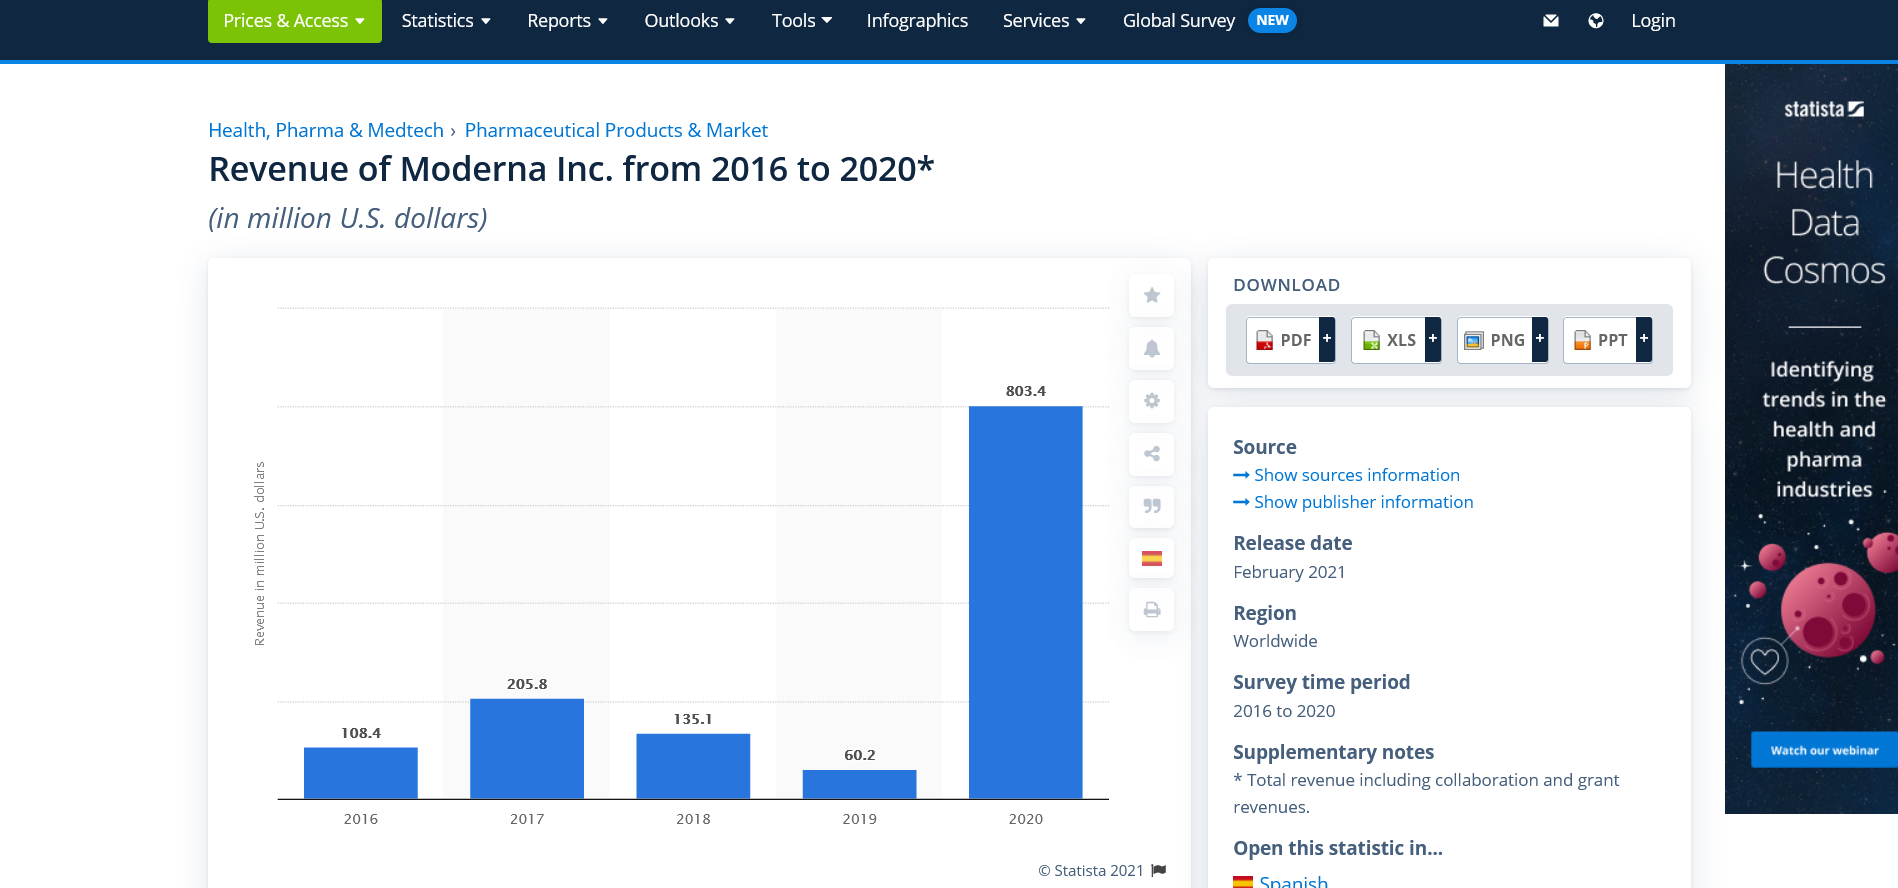Open the Reports menu dropdown
This screenshot has width=1898, height=888.
567,21
